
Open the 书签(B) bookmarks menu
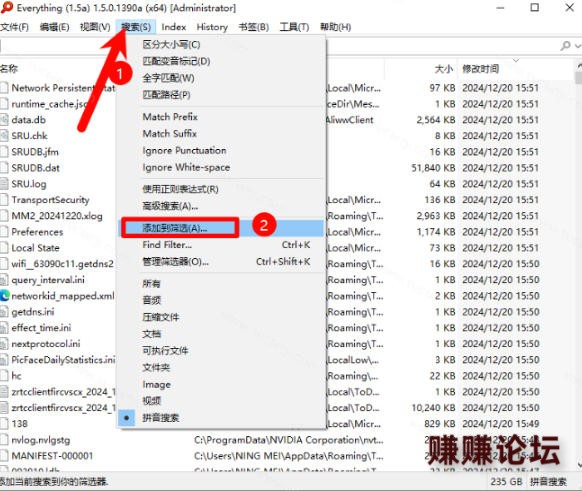[x=254, y=27]
